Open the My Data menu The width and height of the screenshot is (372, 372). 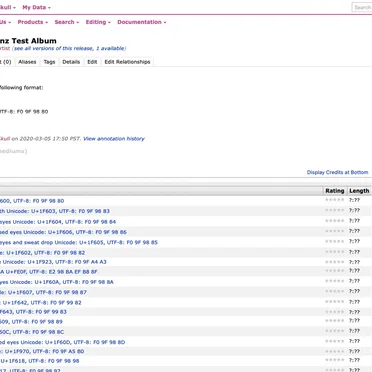pyautogui.click(x=36, y=7)
